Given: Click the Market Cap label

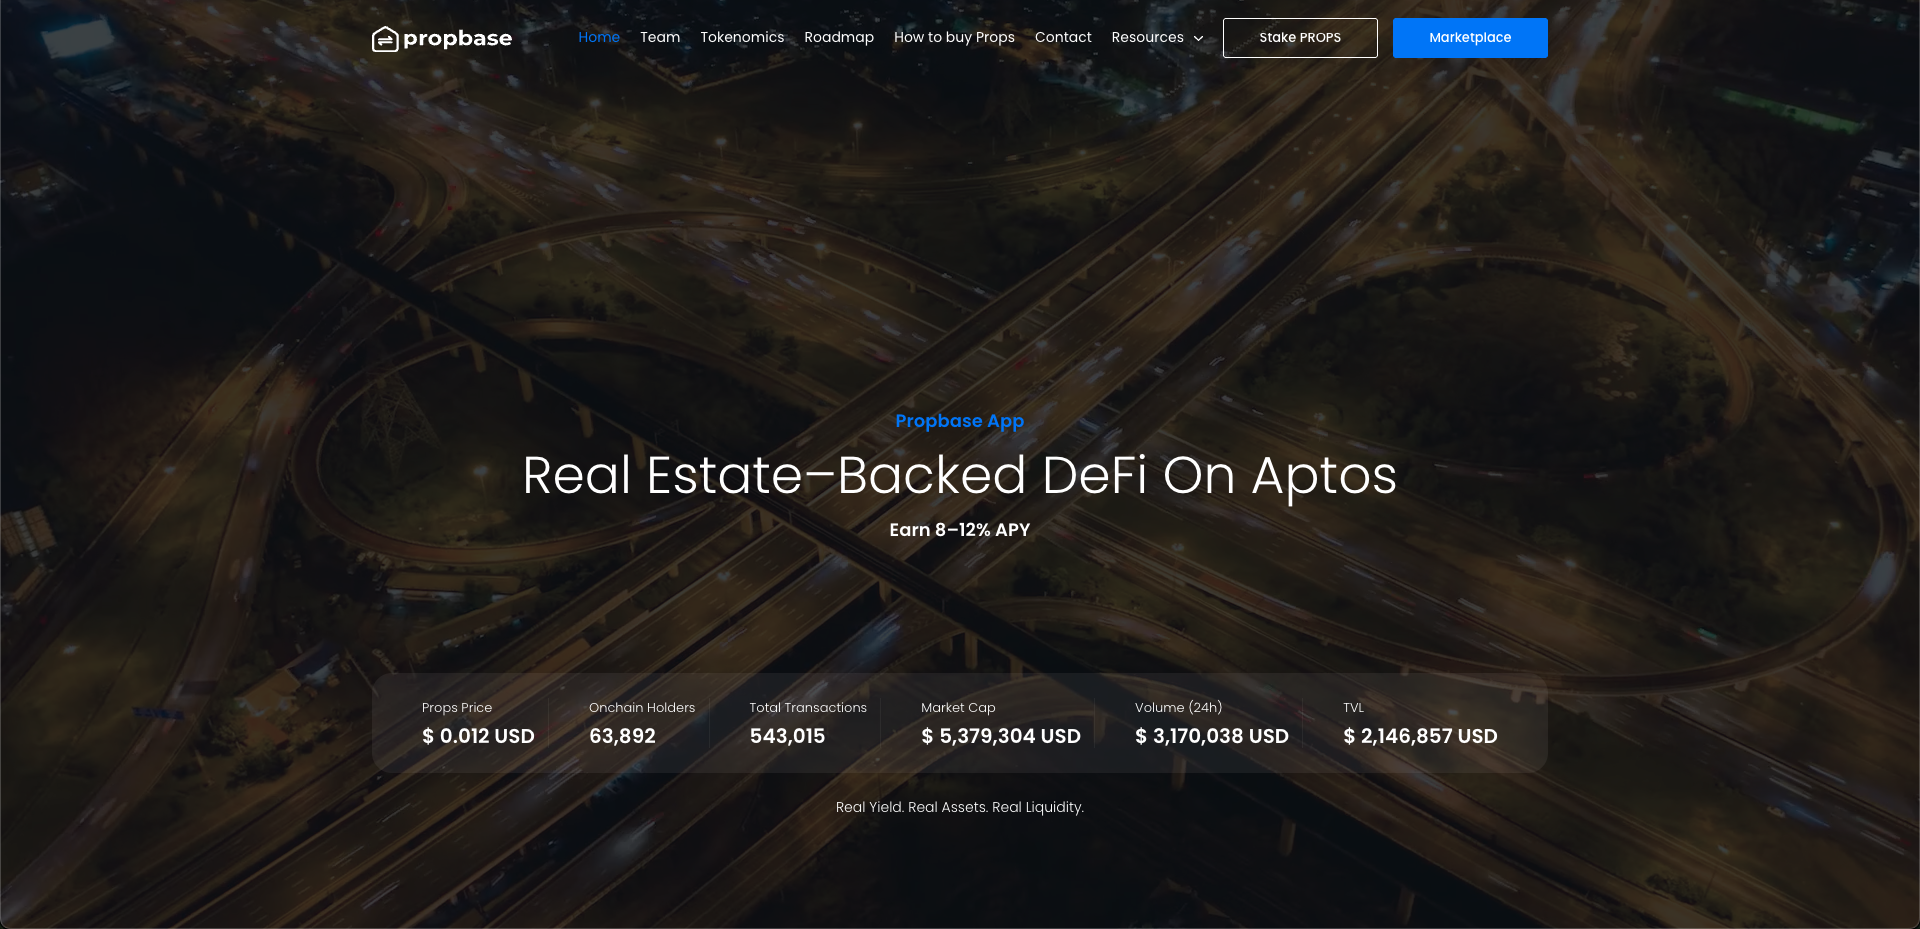Looking at the screenshot, I should [958, 707].
